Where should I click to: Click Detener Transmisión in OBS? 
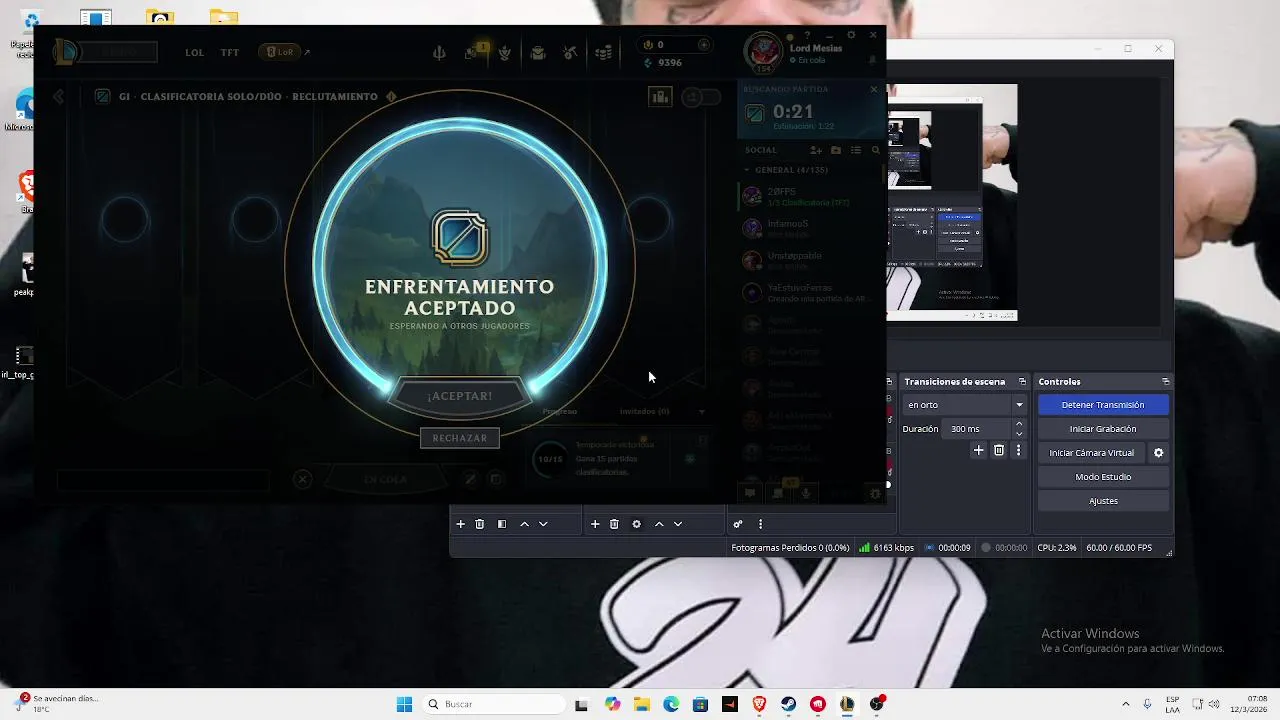pos(1103,405)
